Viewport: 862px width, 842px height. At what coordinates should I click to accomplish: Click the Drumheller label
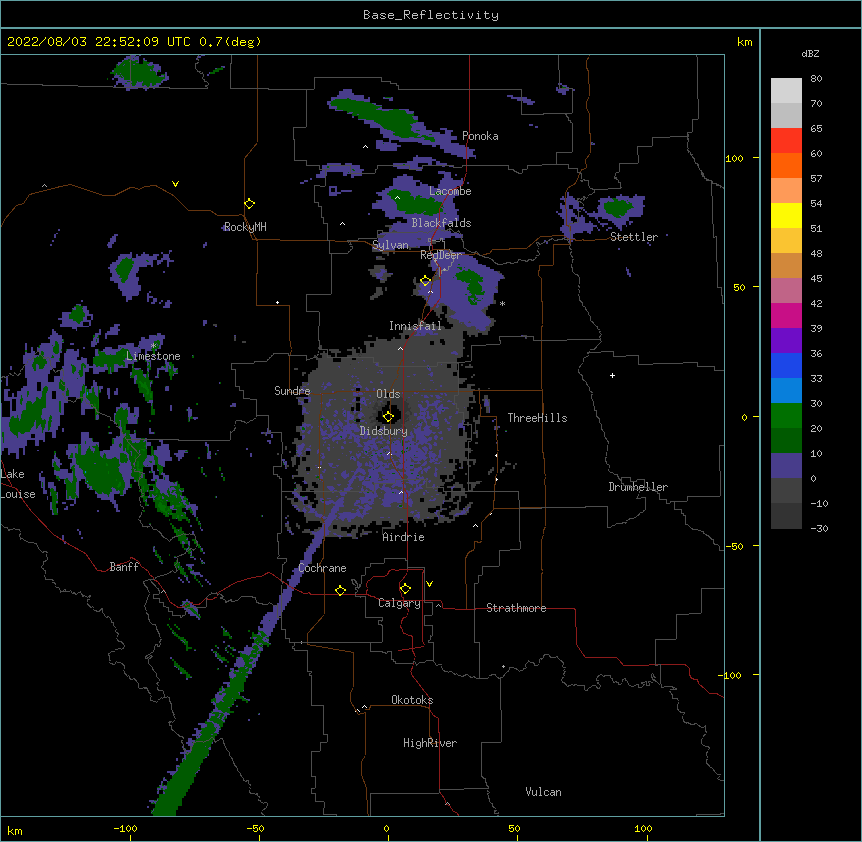(638, 487)
